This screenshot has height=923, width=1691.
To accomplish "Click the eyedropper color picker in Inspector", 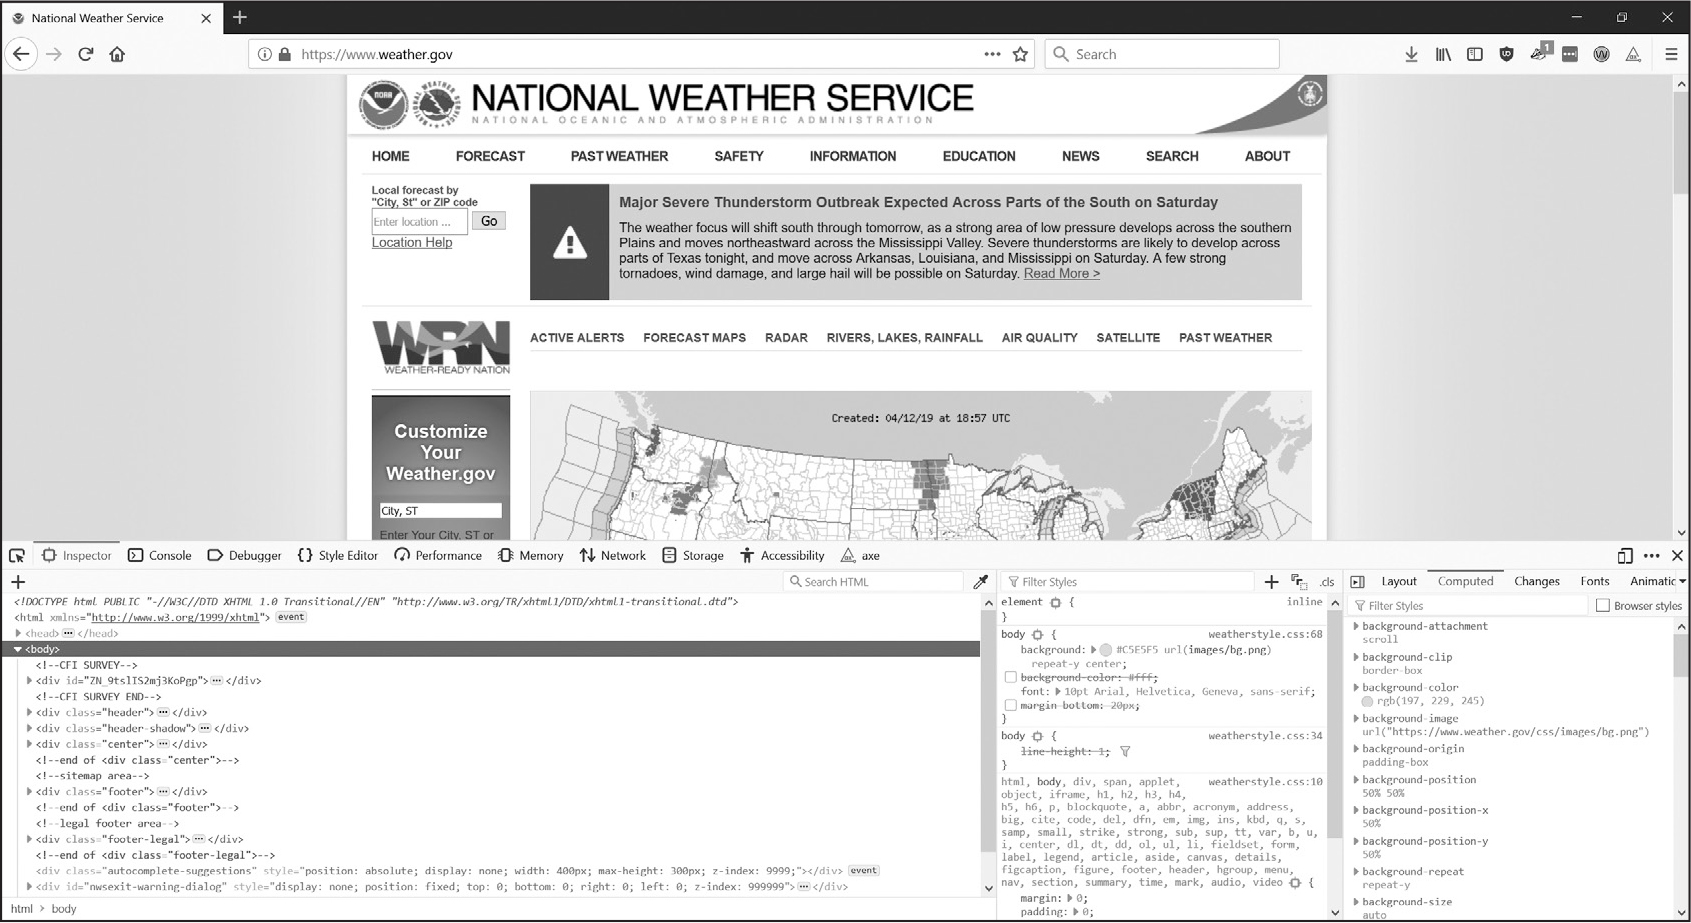I will (x=980, y=581).
